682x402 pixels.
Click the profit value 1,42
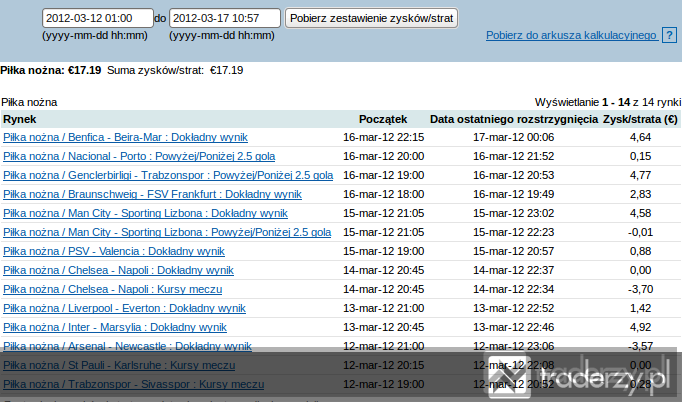click(x=640, y=308)
